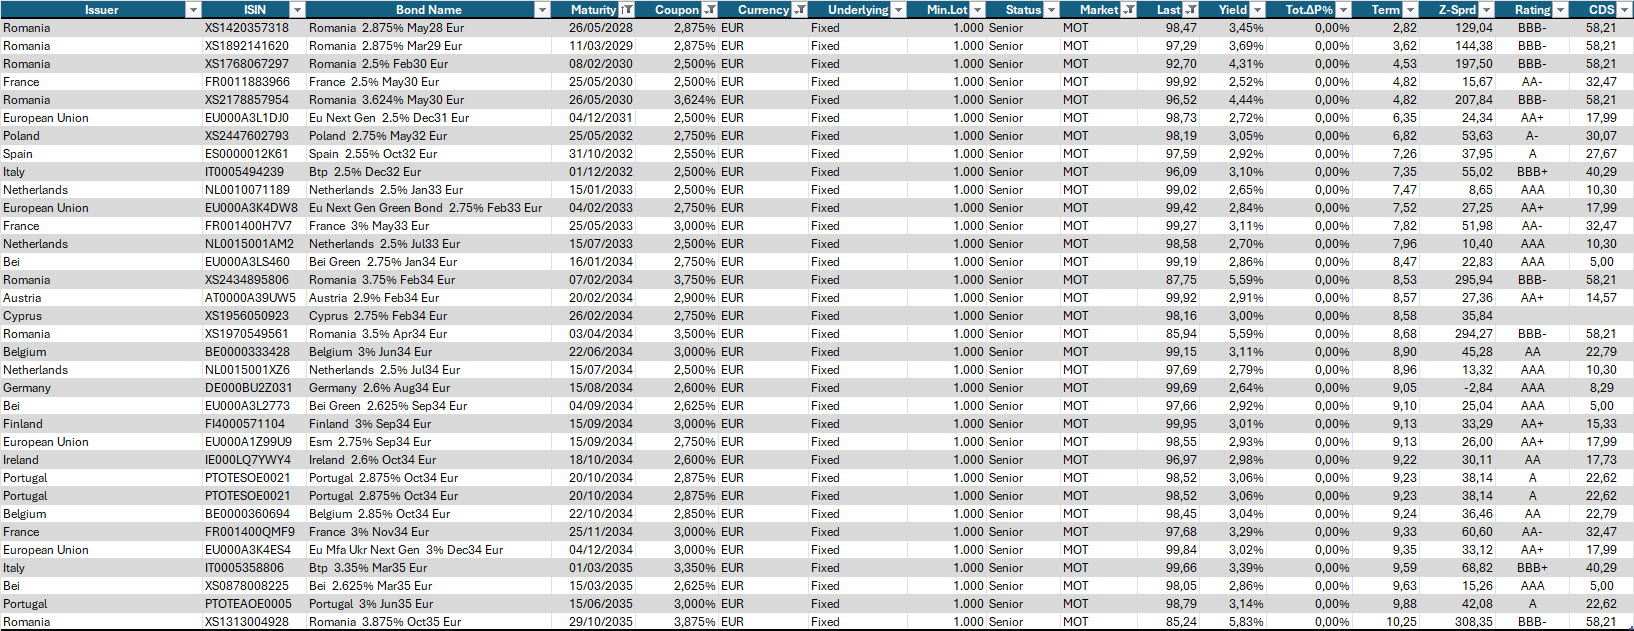Expand the Z-Sprd column dropdown

1486,10
